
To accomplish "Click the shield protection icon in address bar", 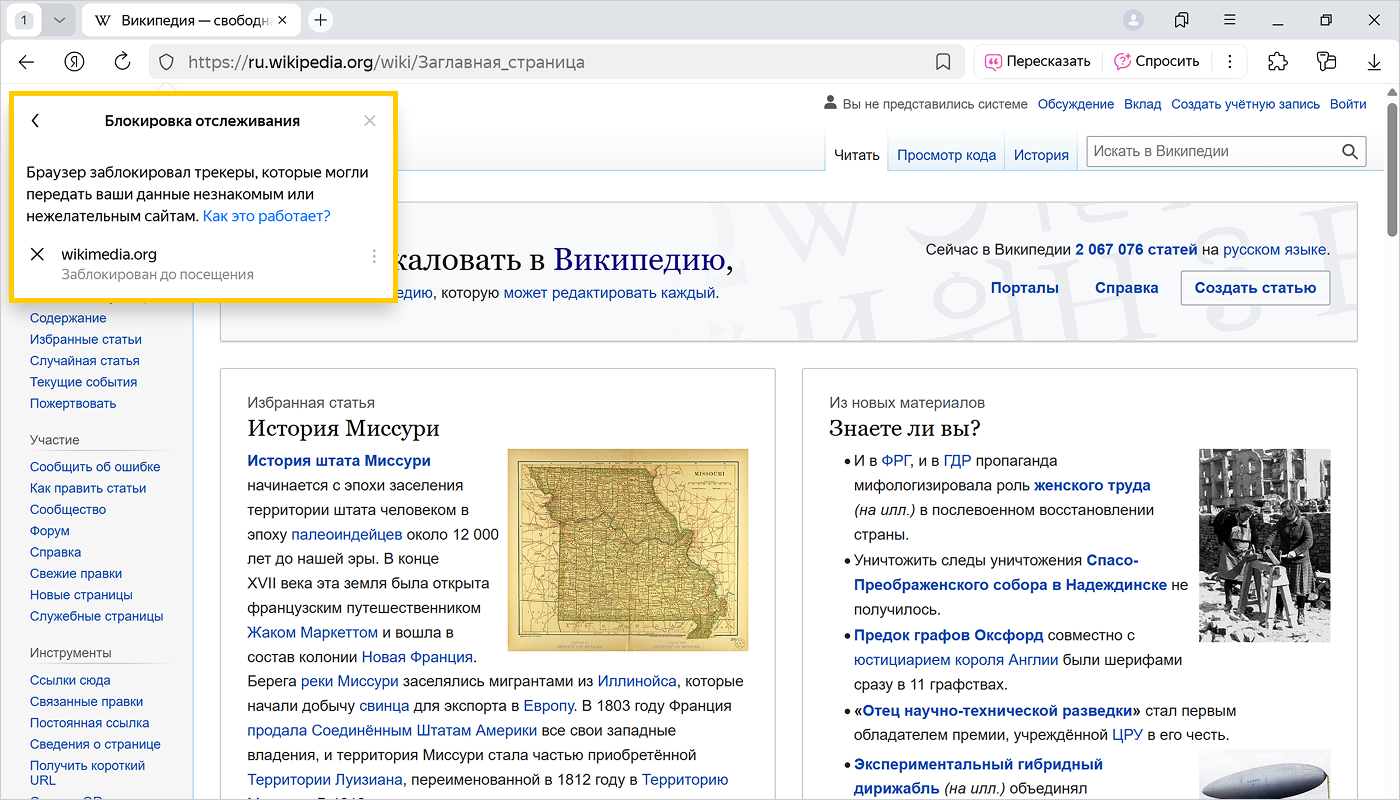I will pos(167,62).
